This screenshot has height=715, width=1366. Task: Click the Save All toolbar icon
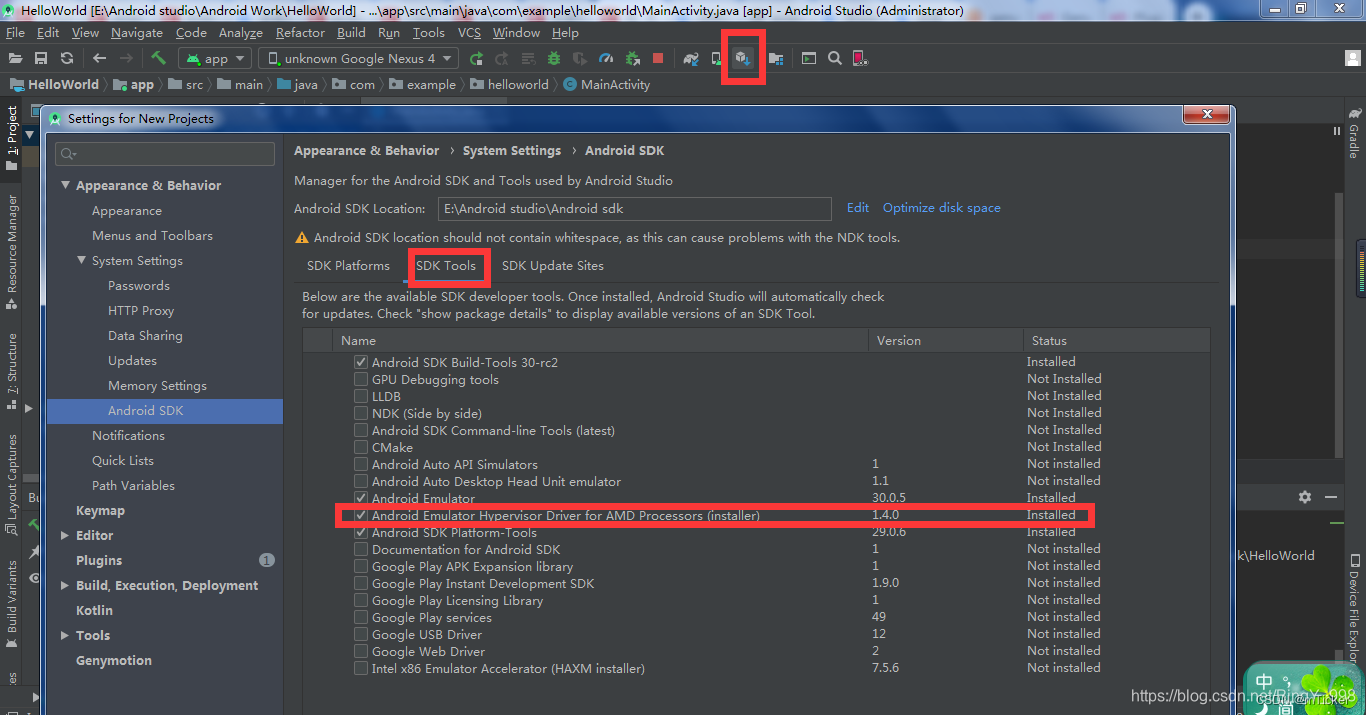coord(41,59)
